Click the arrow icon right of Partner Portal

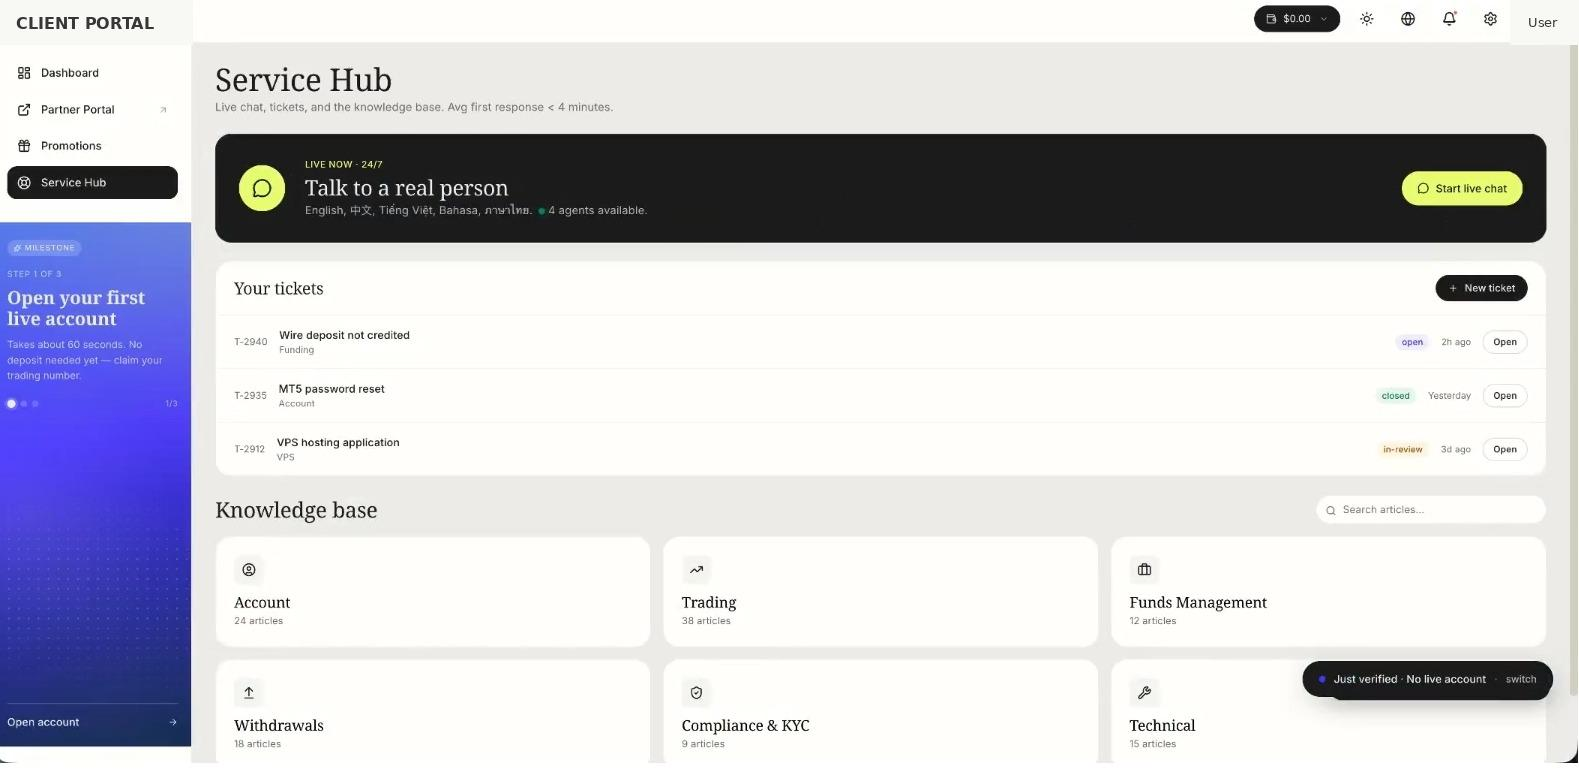click(163, 110)
